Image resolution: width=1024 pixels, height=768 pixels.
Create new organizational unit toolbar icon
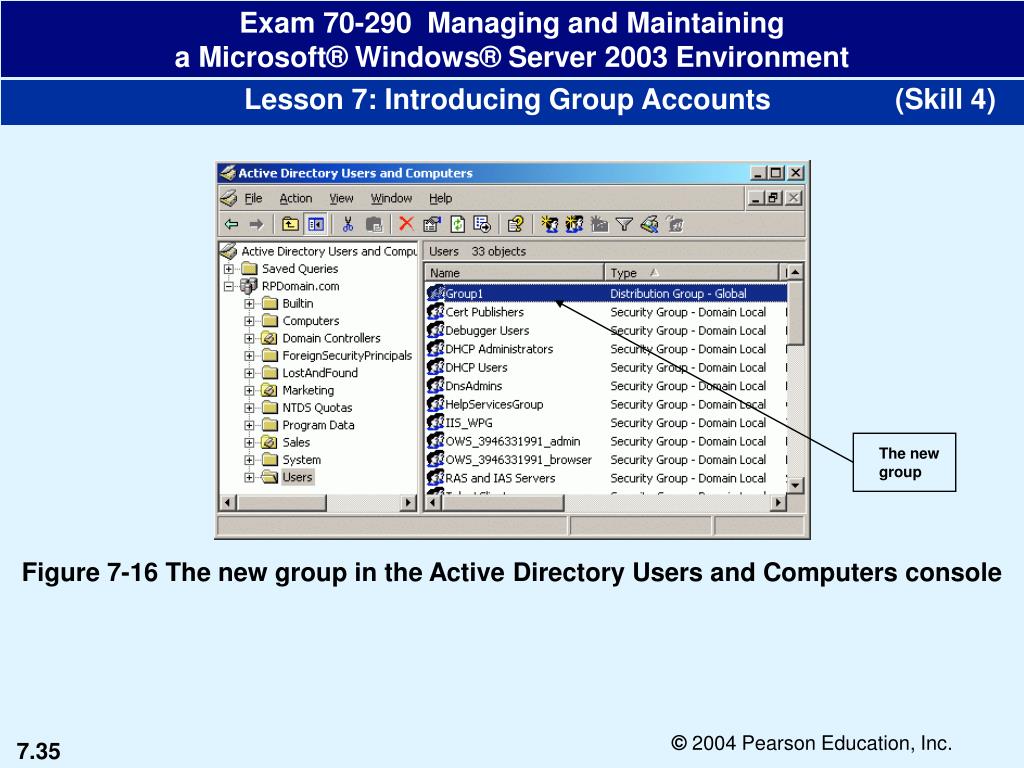click(x=599, y=225)
